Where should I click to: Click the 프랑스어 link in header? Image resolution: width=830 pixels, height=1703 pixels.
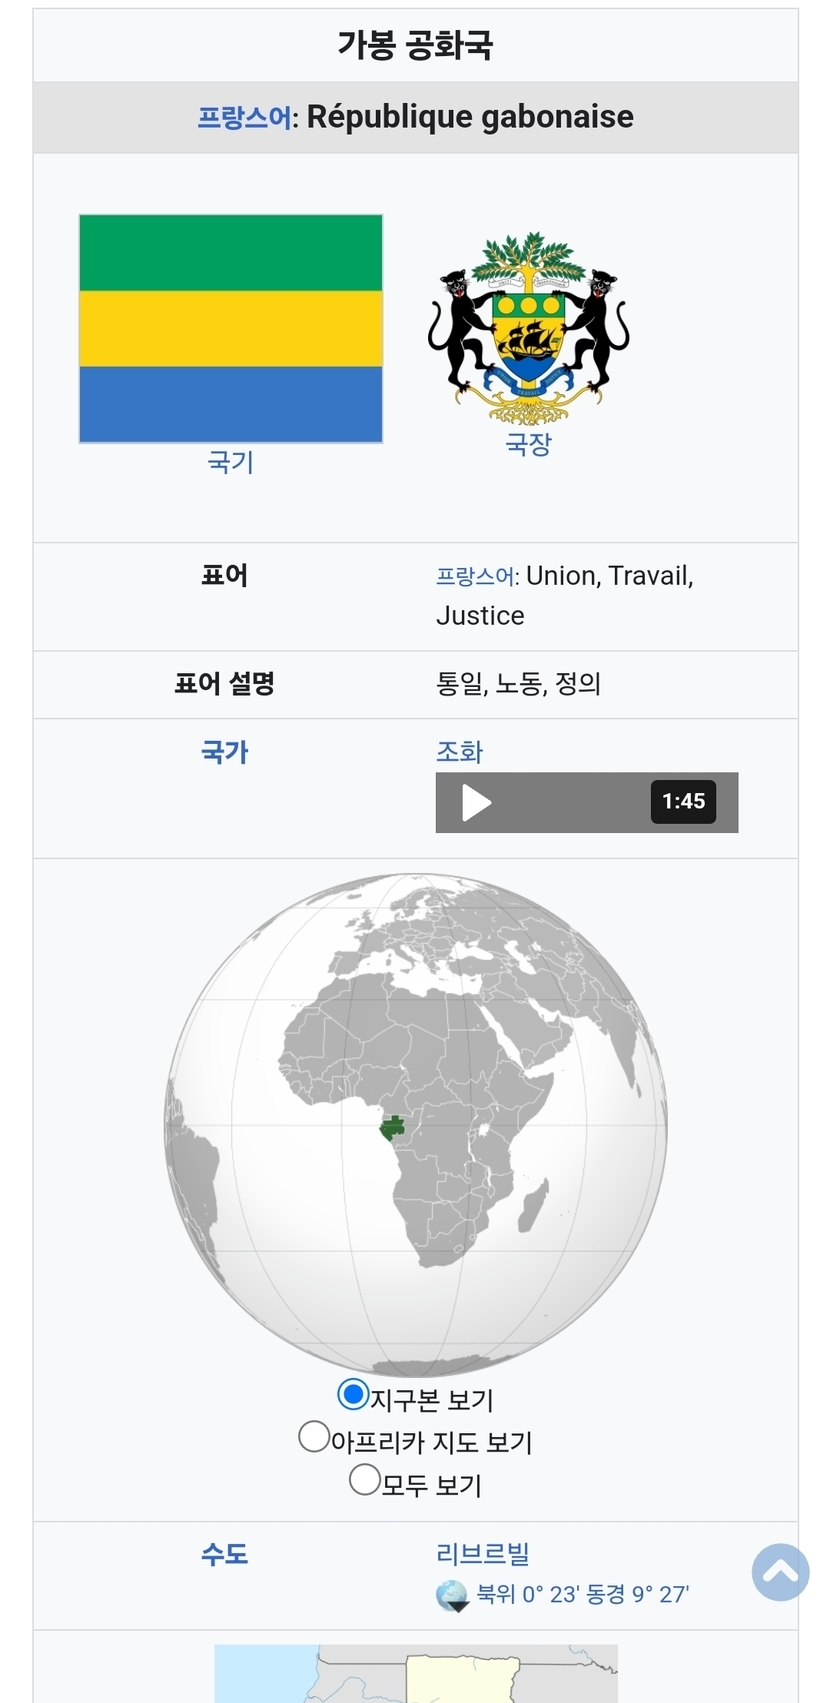(245, 118)
